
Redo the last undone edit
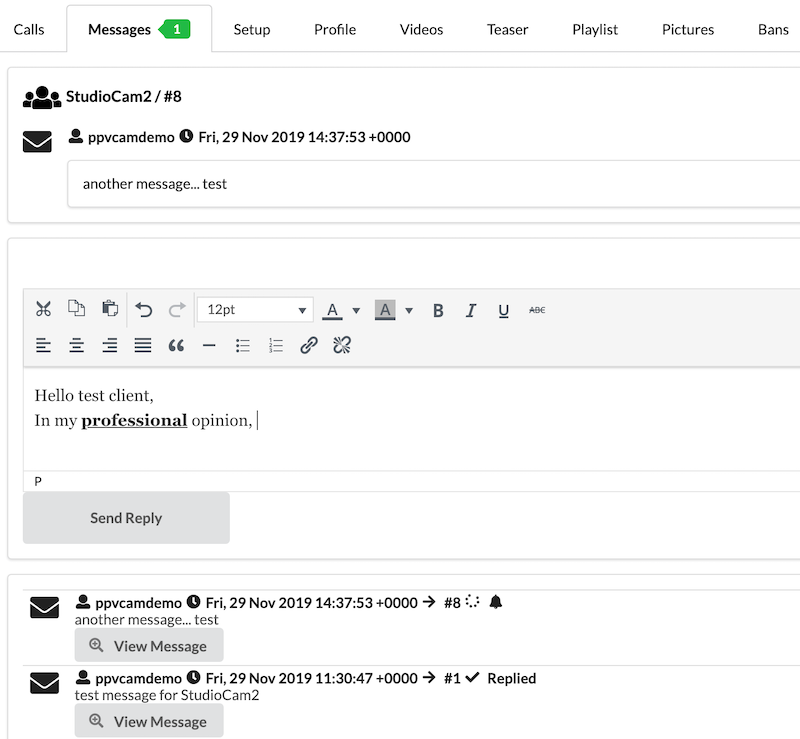177,309
